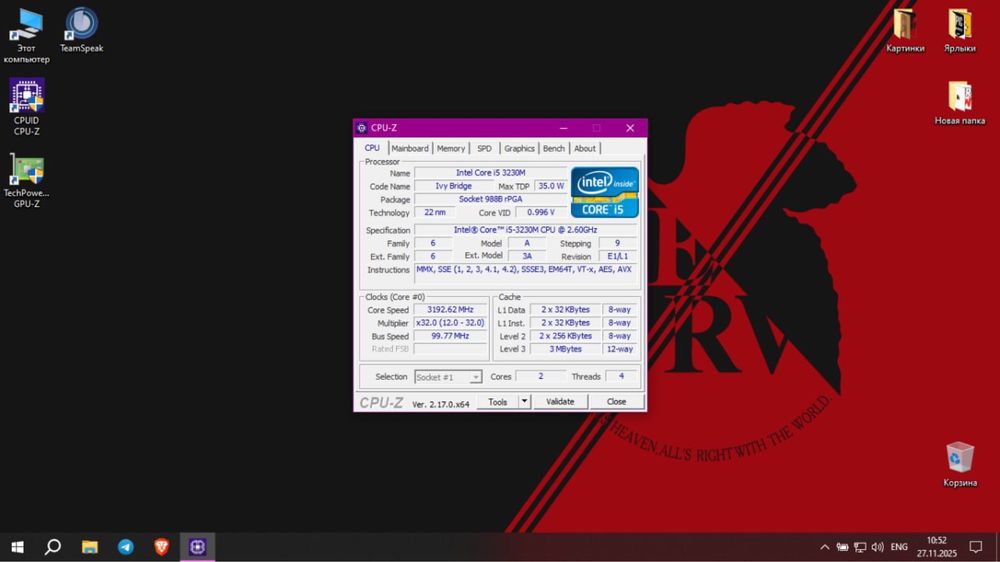Open File Explorer from taskbar
1000x562 pixels.
click(89, 547)
